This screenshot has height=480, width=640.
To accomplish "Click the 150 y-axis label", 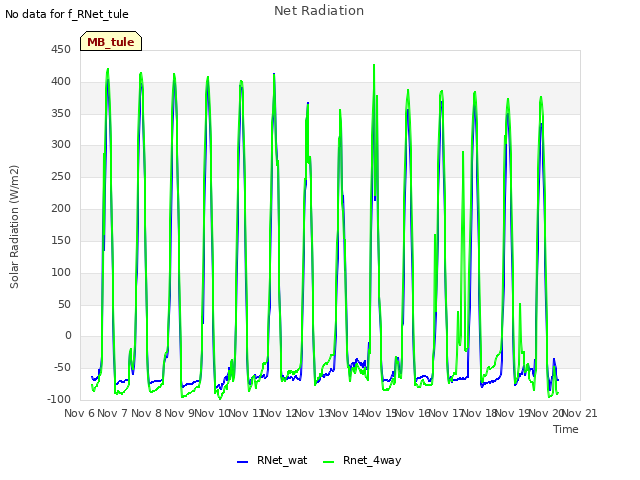I will (61, 240).
